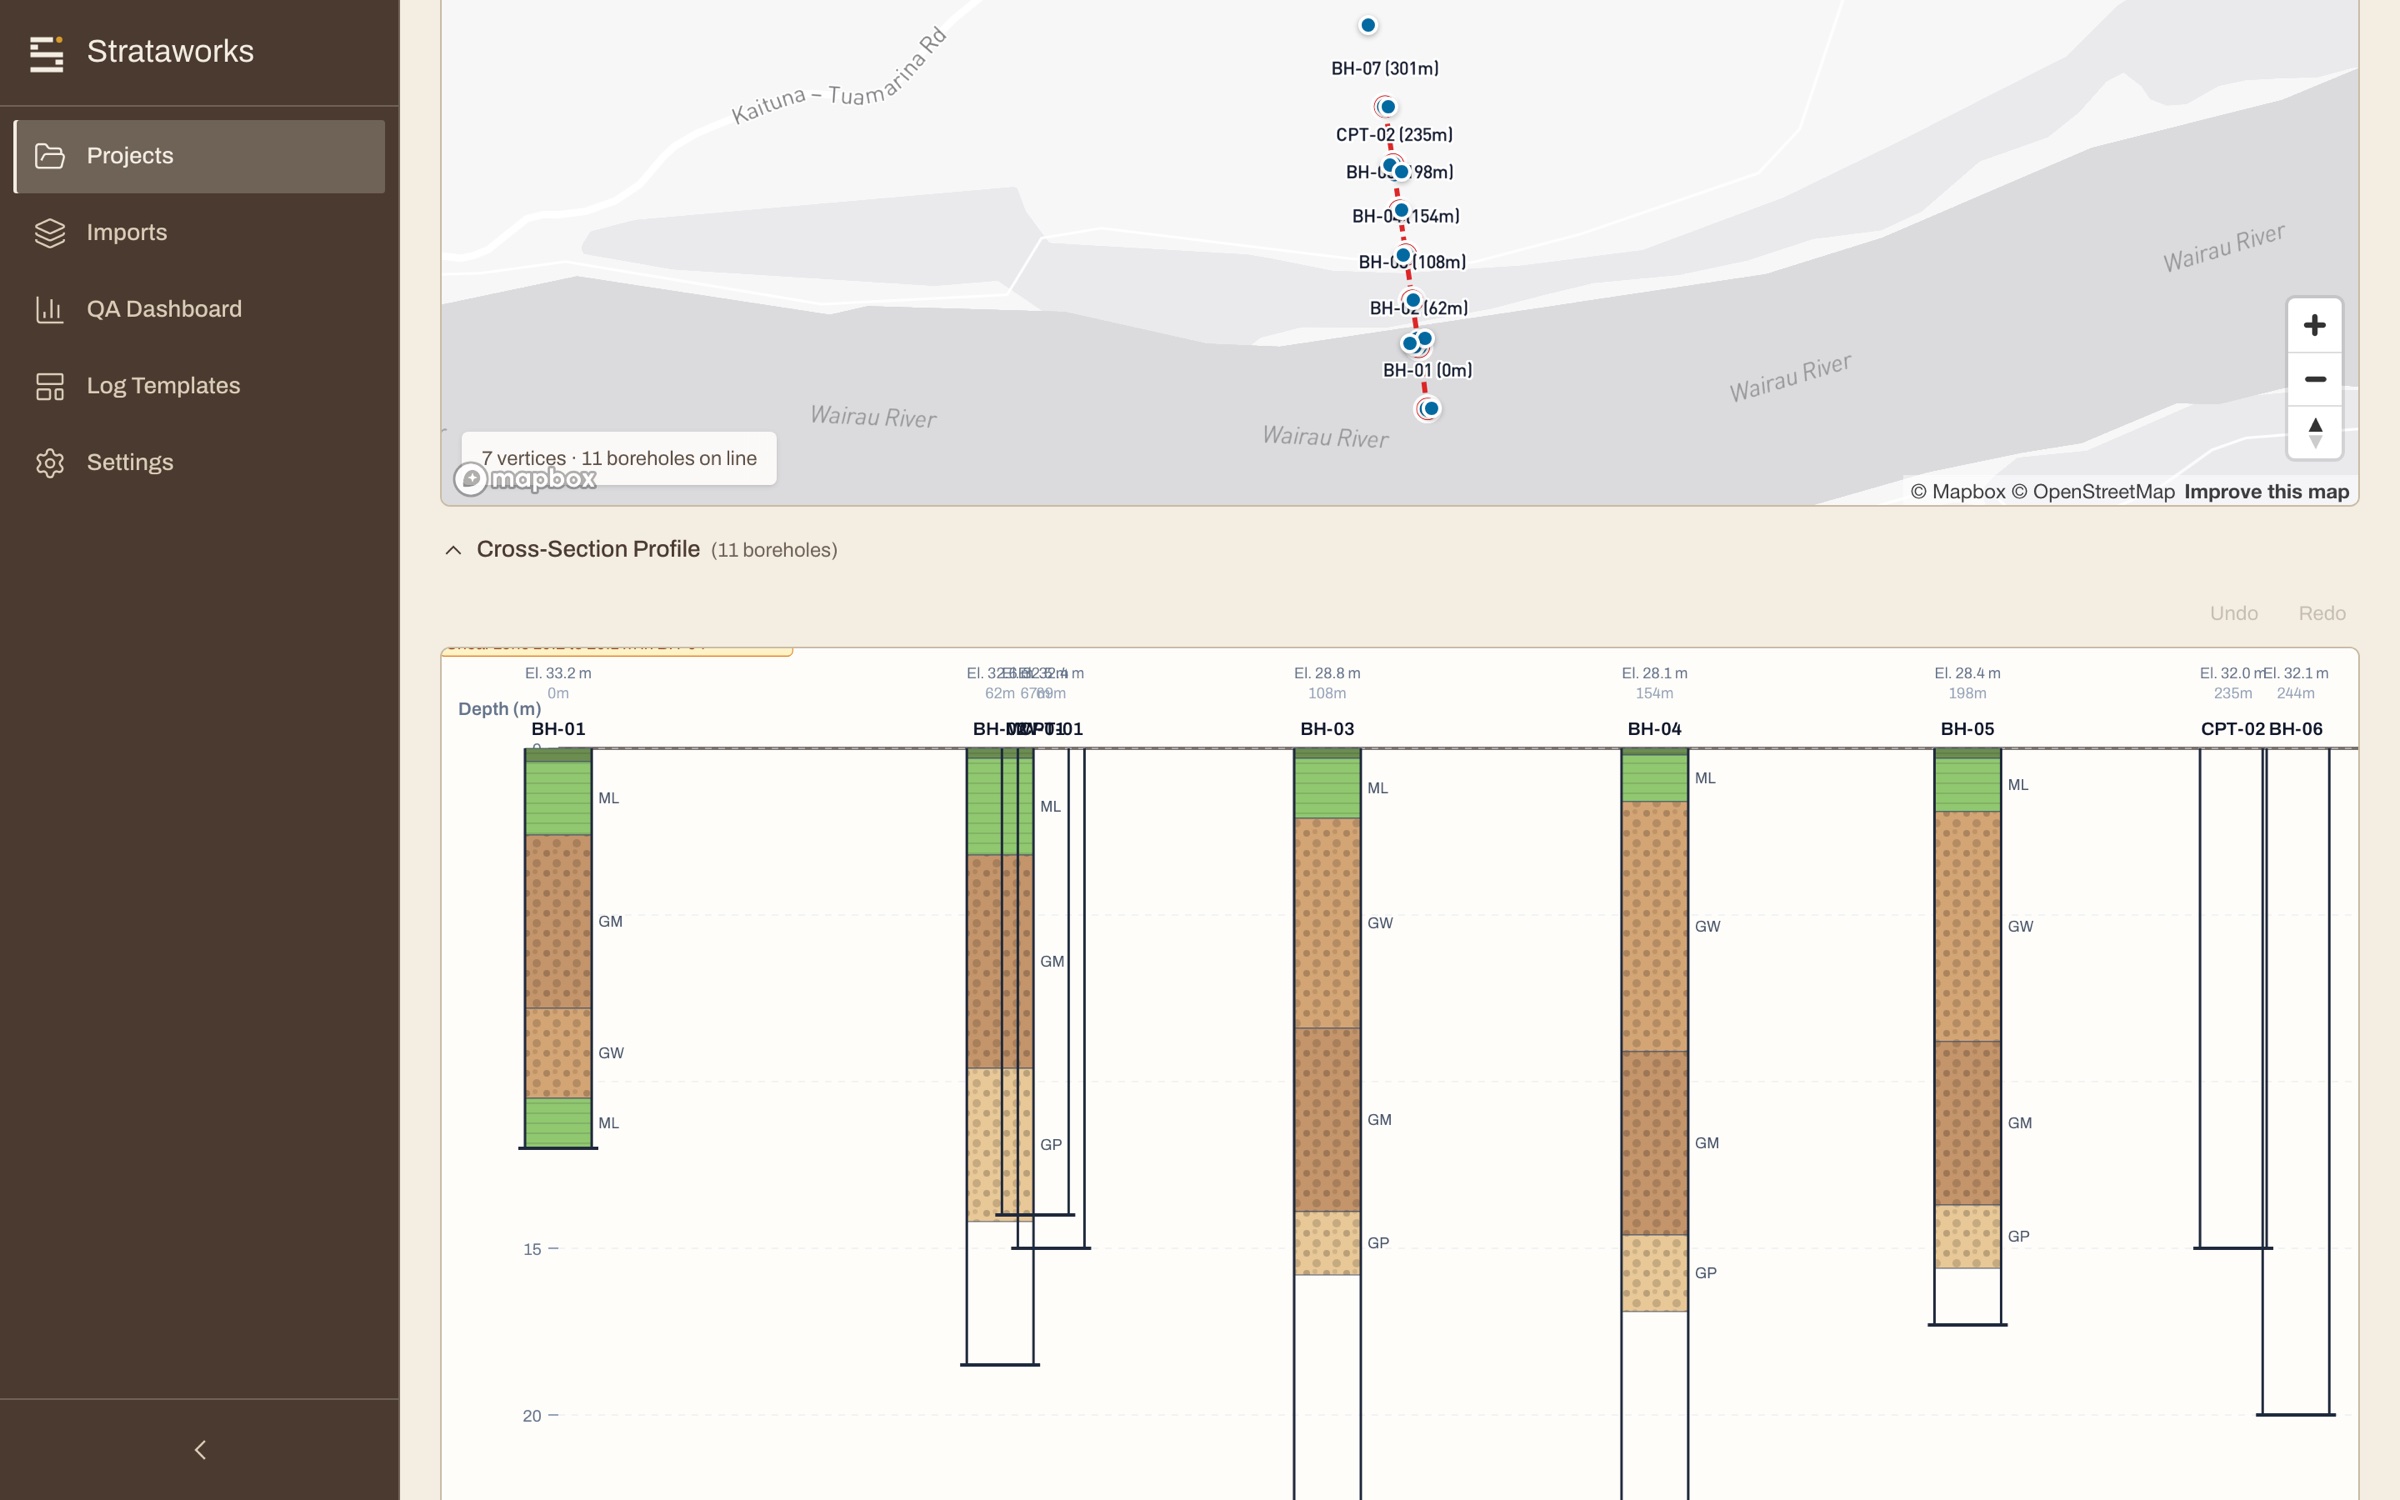Screen dimensions: 2400x1500
Task: Select the BH-04 column header in profile
Action: point(1654,729)
